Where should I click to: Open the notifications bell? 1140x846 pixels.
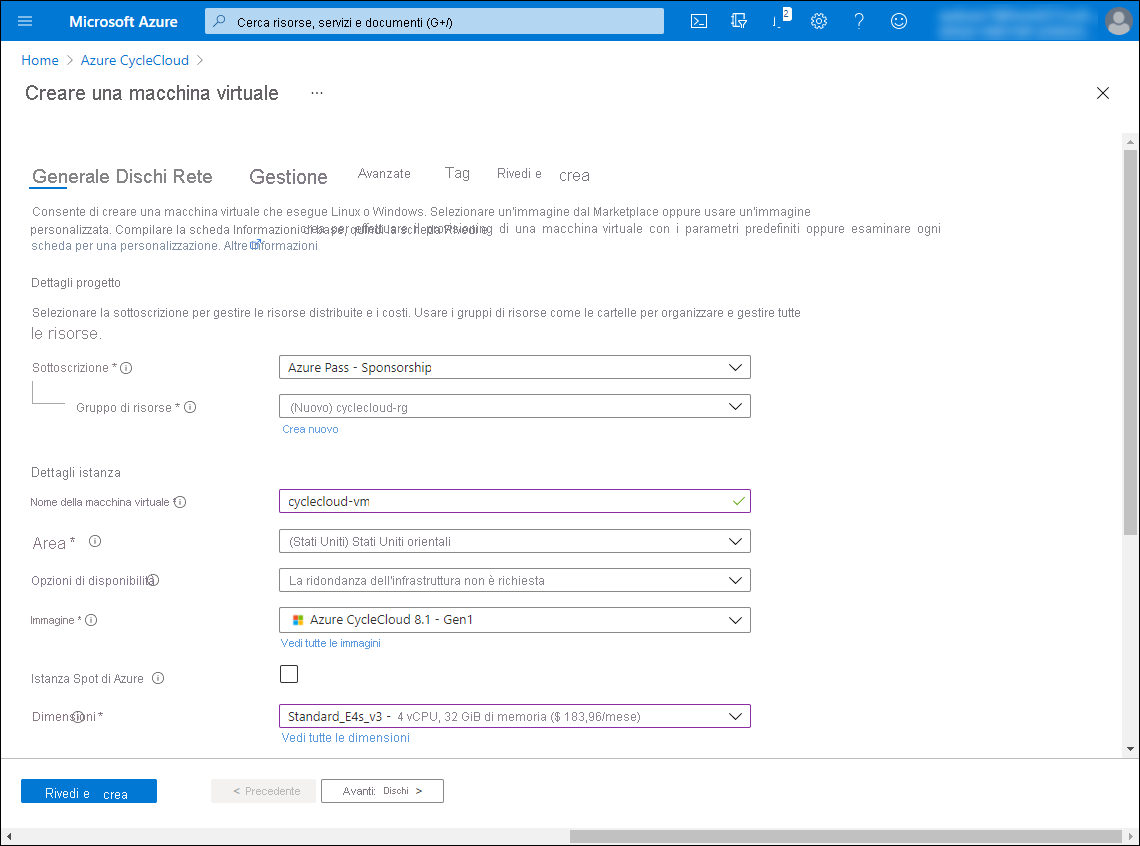(779, 20)
